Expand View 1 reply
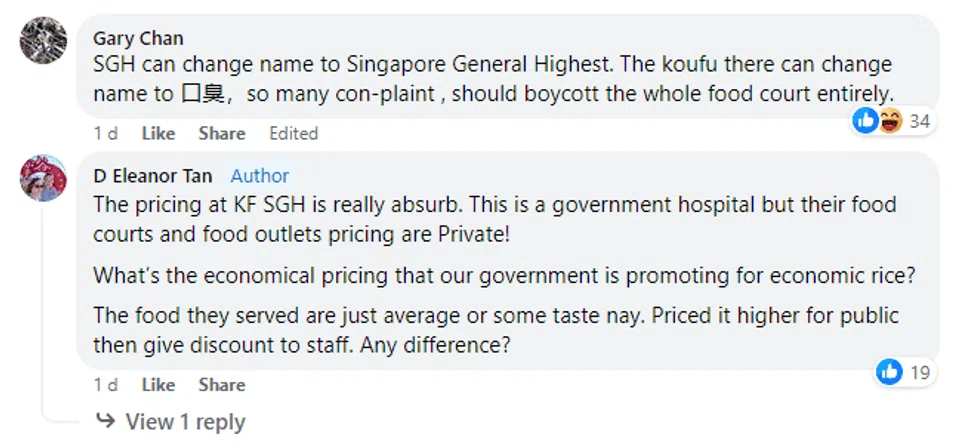The height and width of the screenshot is (444, 960). (185, 422)
